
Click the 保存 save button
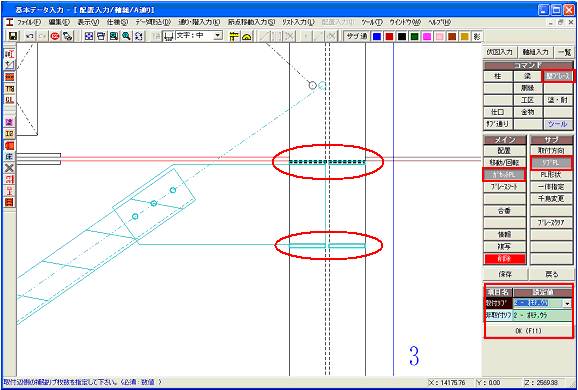[x=505, y=275]
